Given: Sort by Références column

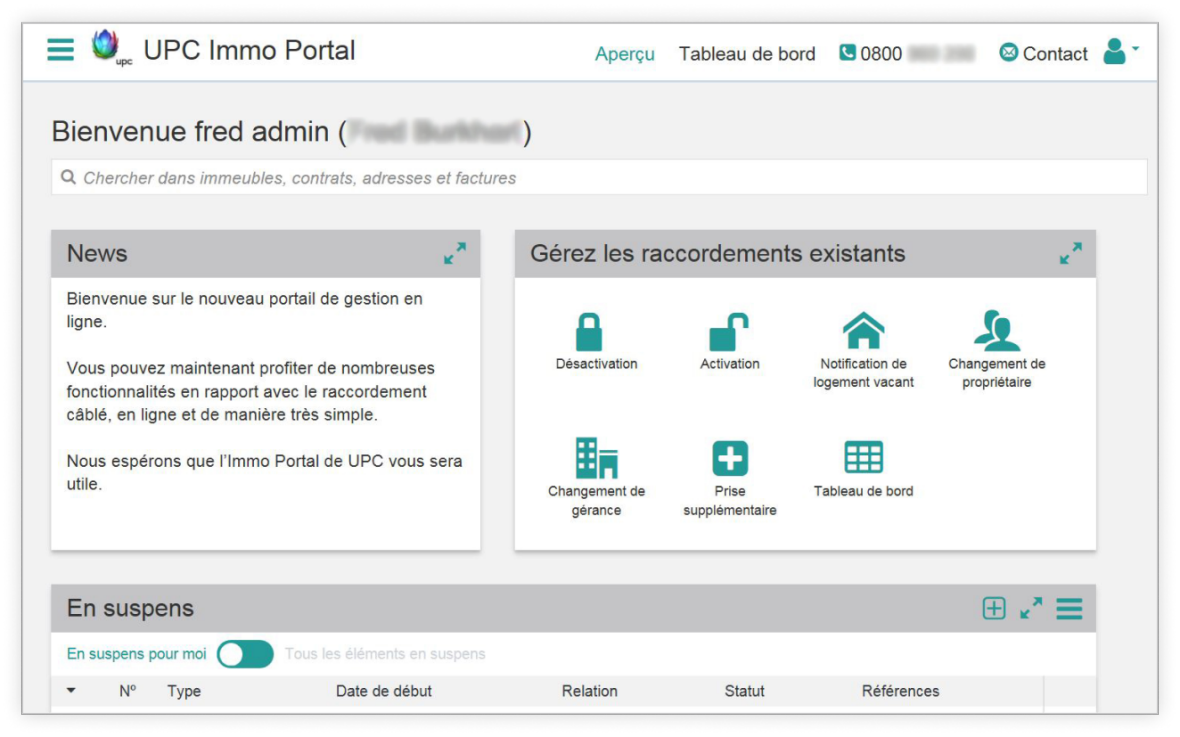Looking at the screenshot, I should [900, 691].
